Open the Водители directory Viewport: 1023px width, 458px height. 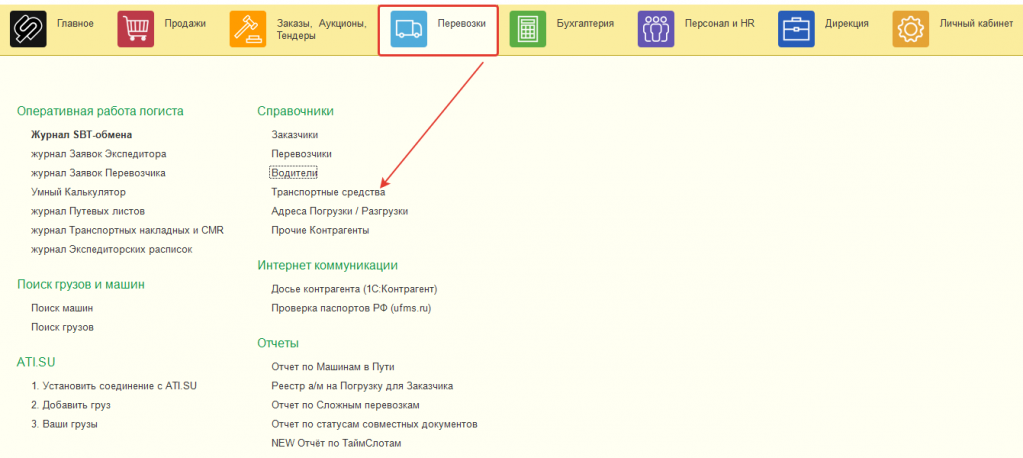pos(294,173)
